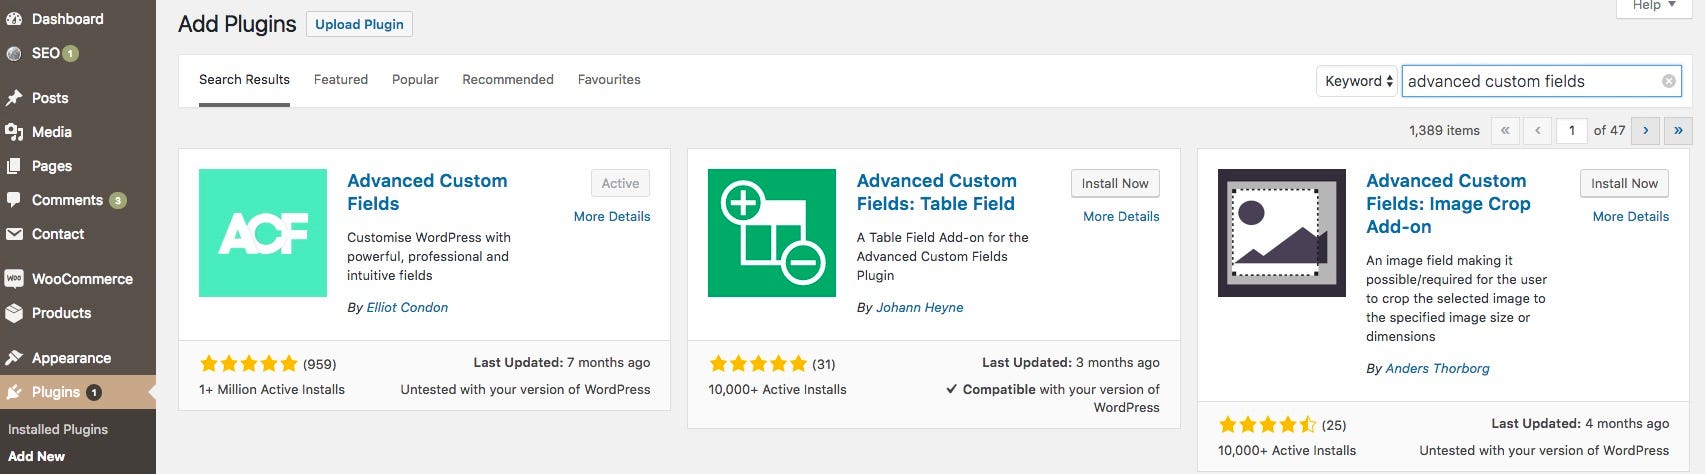Click the Upload Plugin button

pyautogui.click(x=359, y=24)
